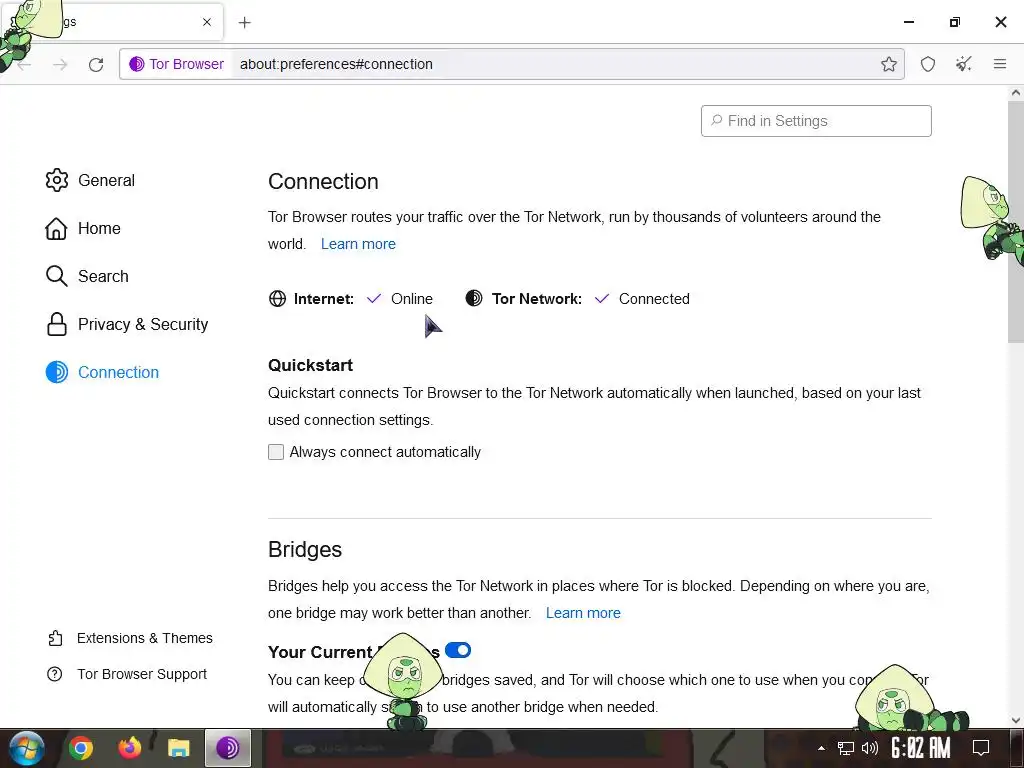The image size is (1024, 768).
Task: Click the Privacy & Security lock icon
Action: pos(57,324)
